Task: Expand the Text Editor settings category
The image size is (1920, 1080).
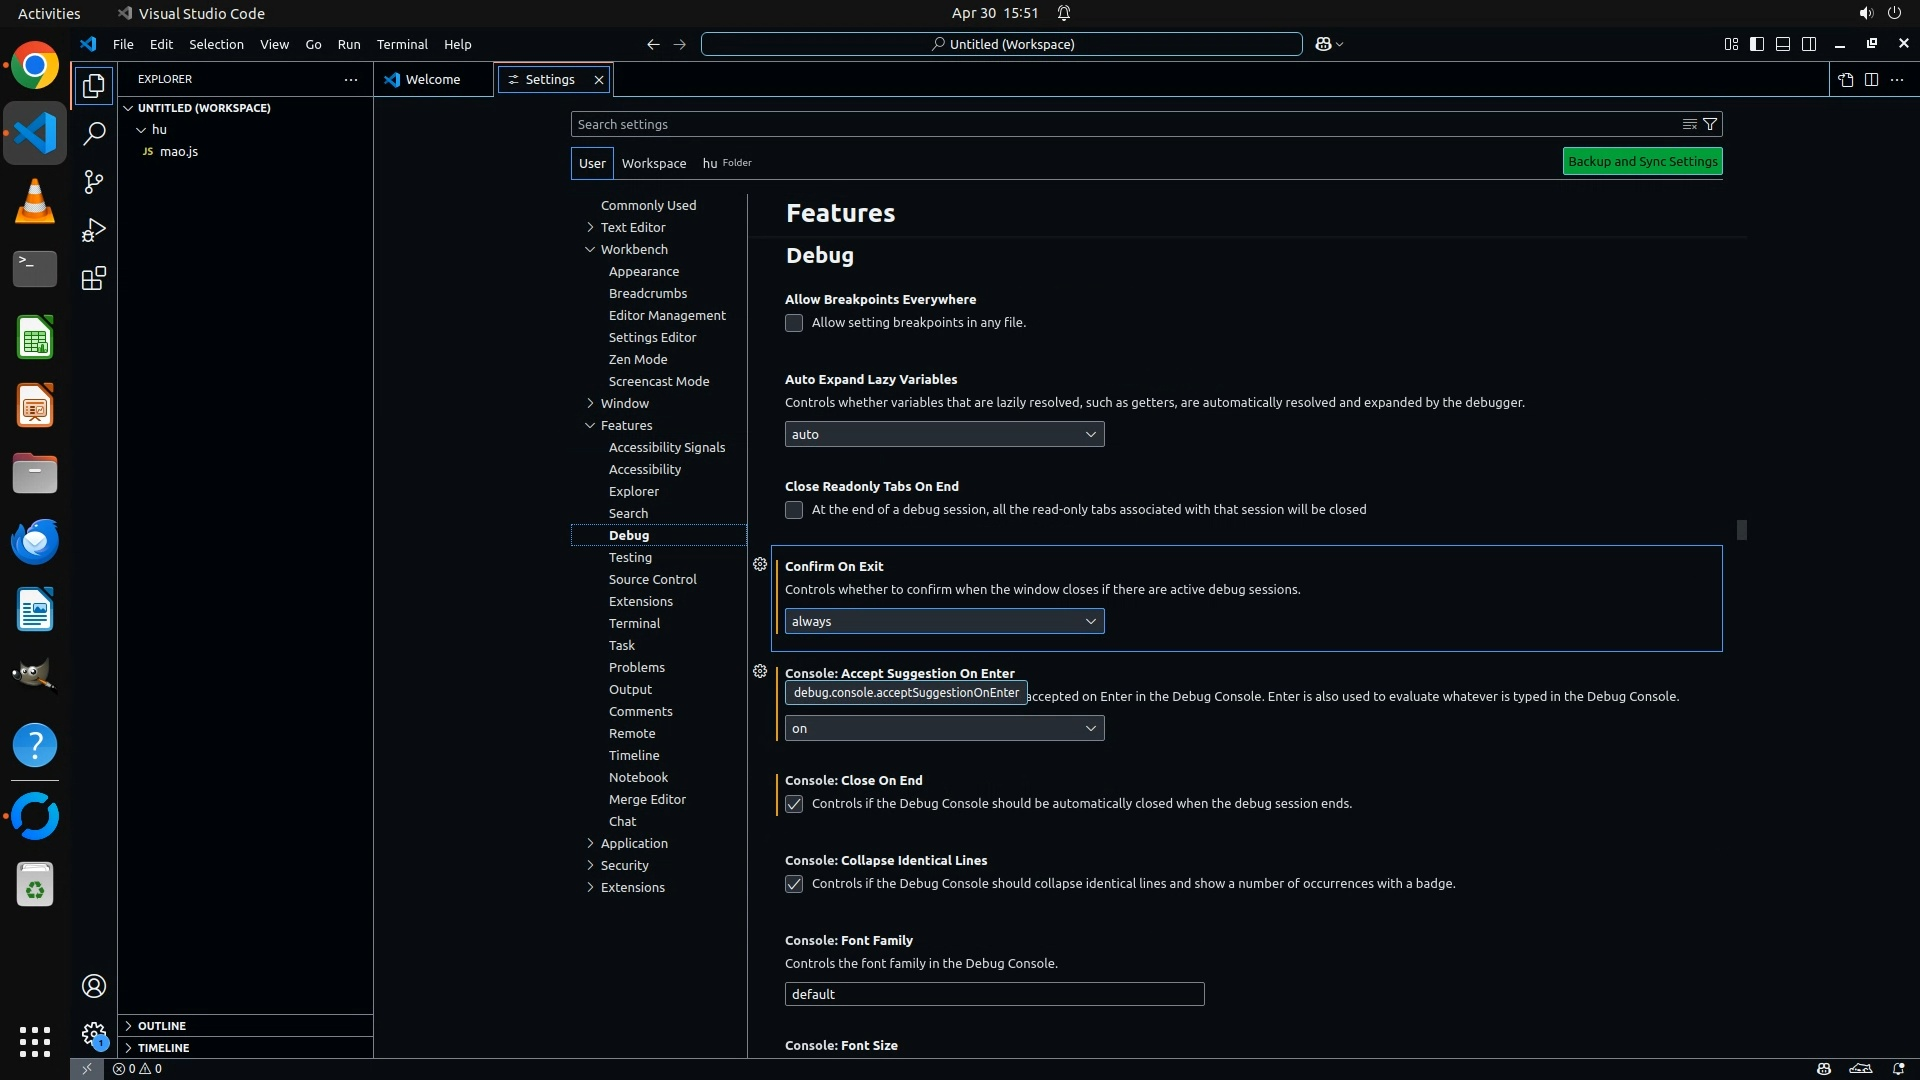Action: (x=590, y=227)
